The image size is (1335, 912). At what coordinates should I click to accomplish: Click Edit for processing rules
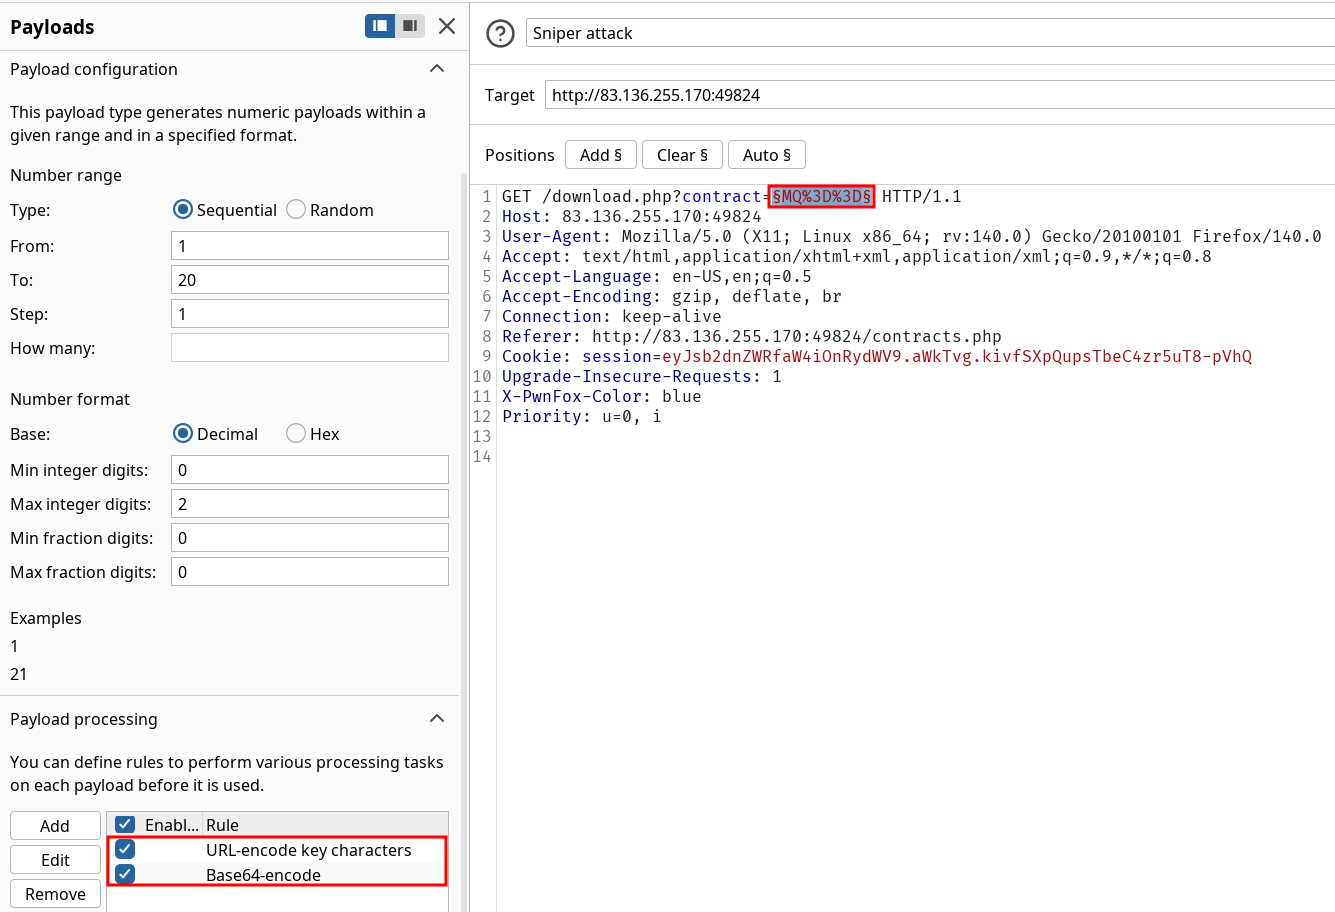(x=55, y=860)
